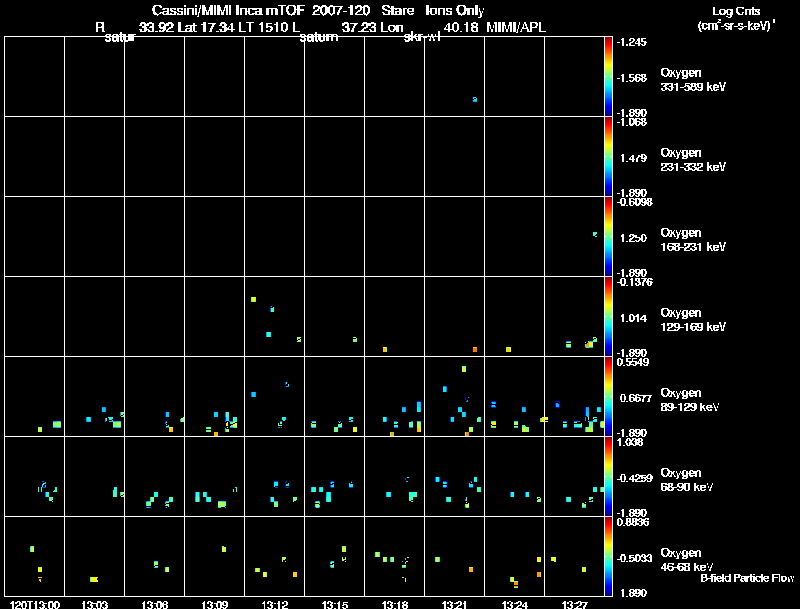Click the Oxygen 168-231 keV color scale
This screenshot has height=609, width=800.
(608, 237)
